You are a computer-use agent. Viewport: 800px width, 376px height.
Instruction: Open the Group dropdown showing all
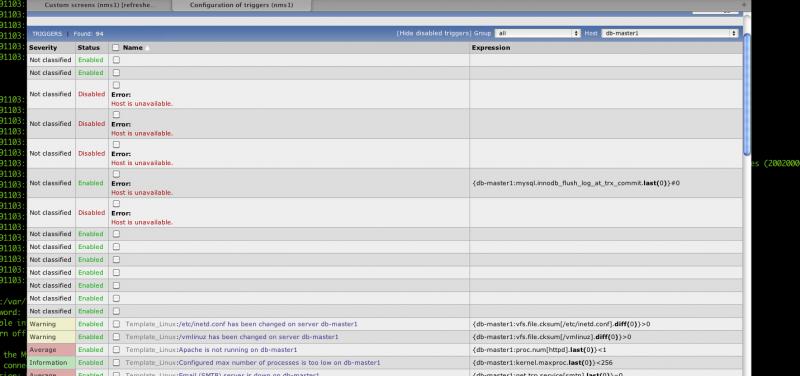538,33
